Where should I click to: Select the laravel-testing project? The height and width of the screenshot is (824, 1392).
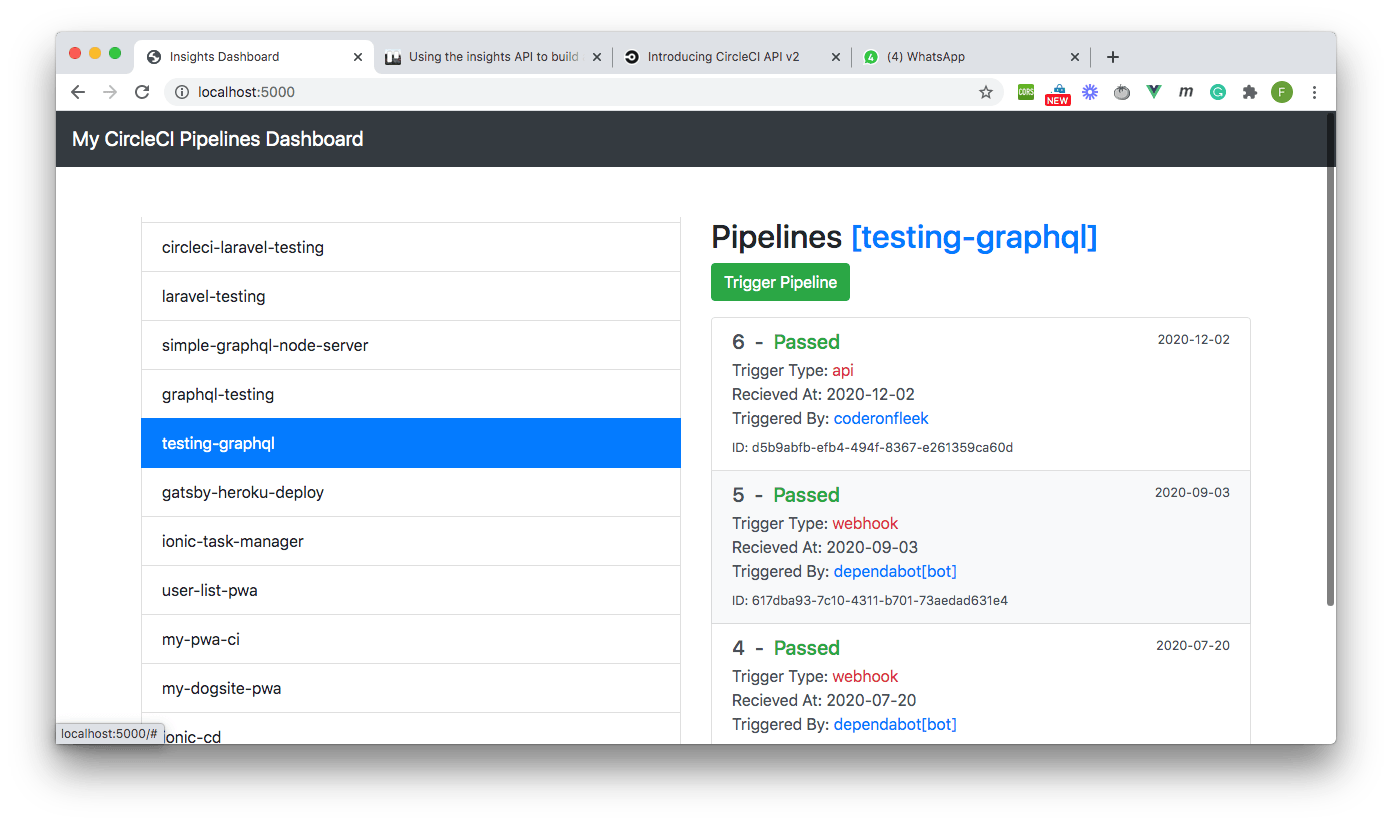tap(213, 296)
